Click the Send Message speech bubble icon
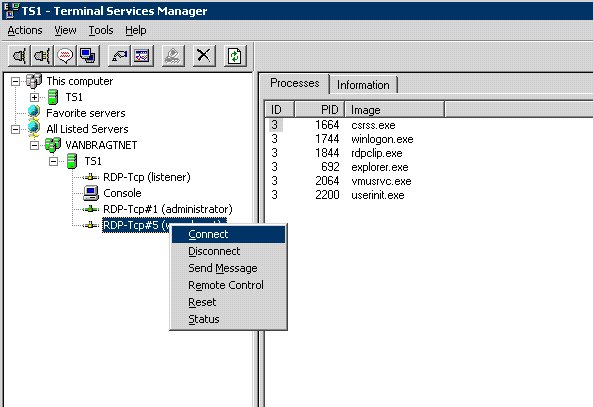The height and width of the screenshot is (407, 593). (x=65, y=56)
